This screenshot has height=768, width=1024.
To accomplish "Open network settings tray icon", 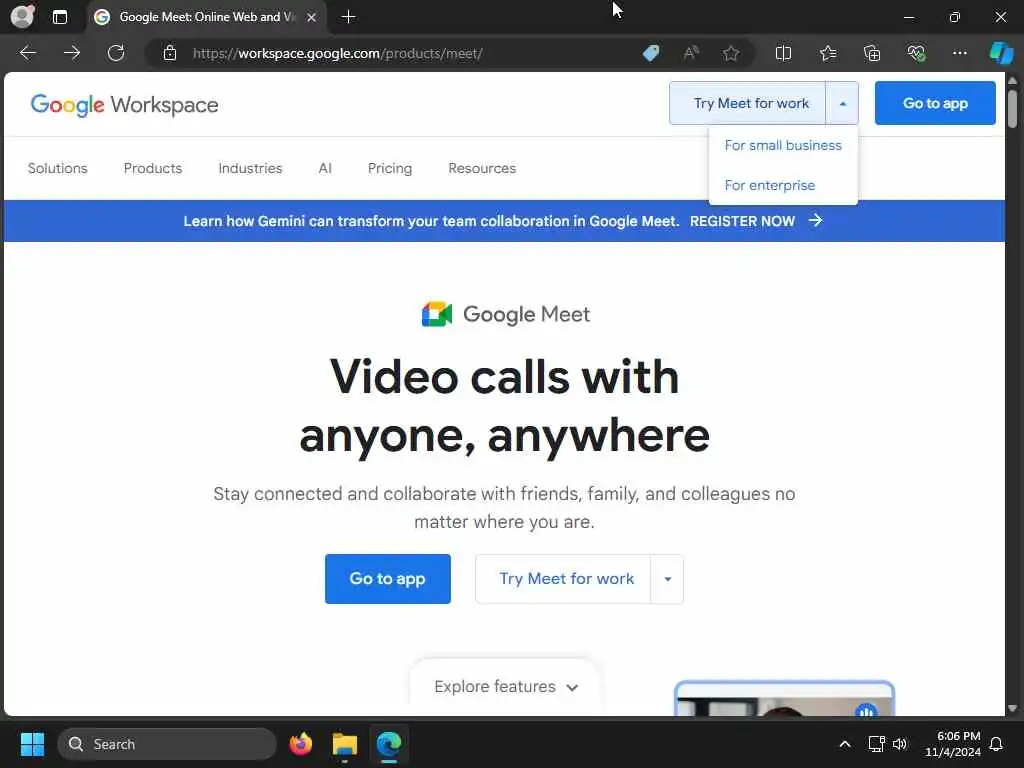I will (876, 744).
